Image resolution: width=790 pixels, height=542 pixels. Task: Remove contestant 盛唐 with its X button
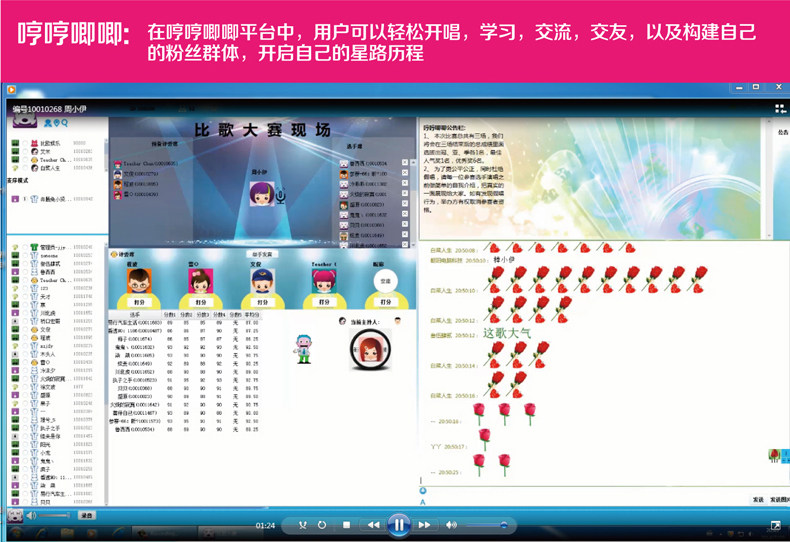point(405,204)
